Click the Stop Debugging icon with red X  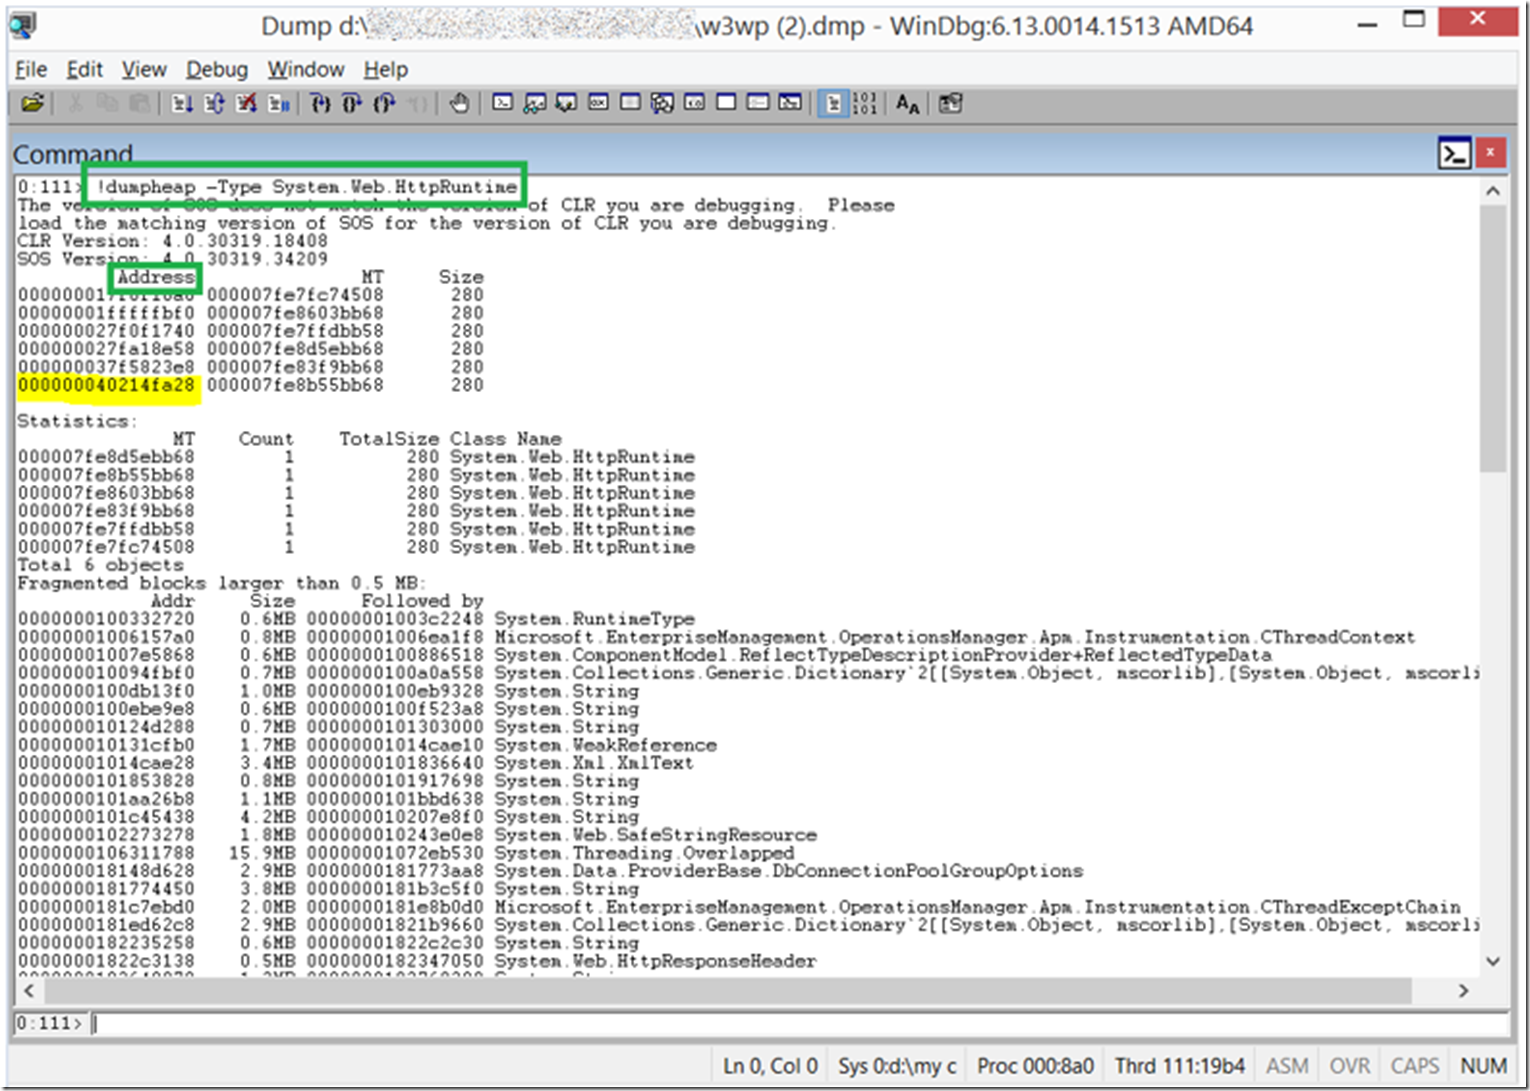[246, 103]
